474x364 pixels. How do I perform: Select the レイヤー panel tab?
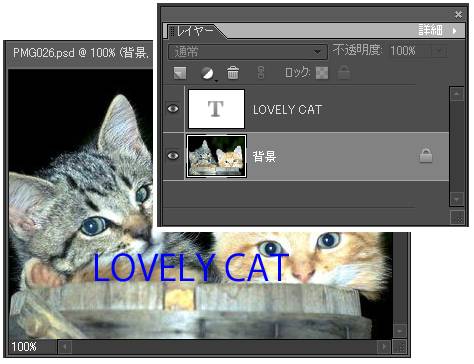pos(195,31)
